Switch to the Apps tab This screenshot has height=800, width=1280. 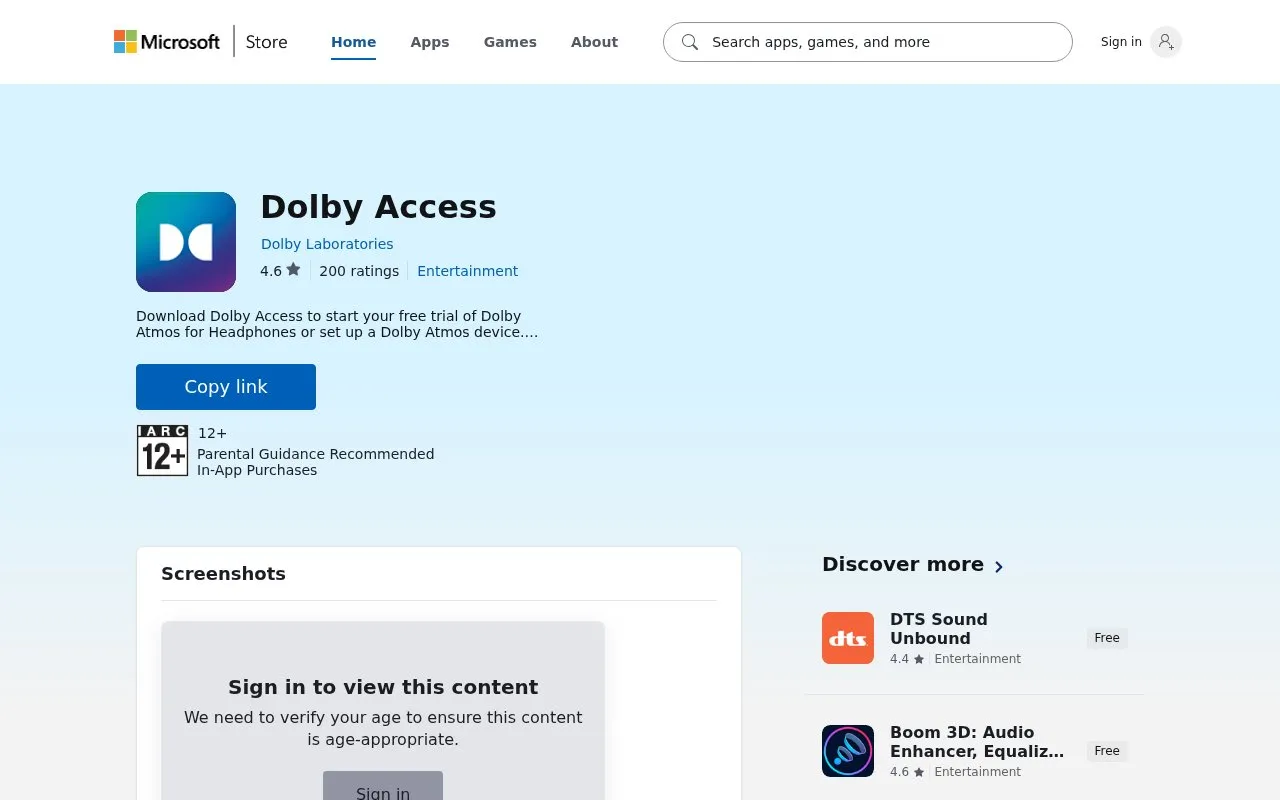point(430,42)
